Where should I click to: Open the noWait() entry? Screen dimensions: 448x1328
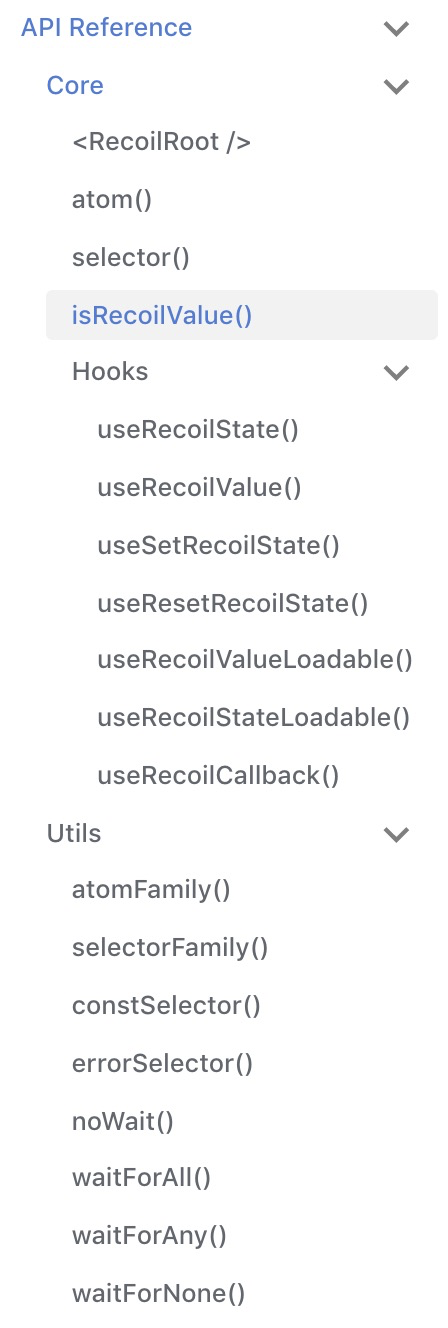pos(123,1122)
